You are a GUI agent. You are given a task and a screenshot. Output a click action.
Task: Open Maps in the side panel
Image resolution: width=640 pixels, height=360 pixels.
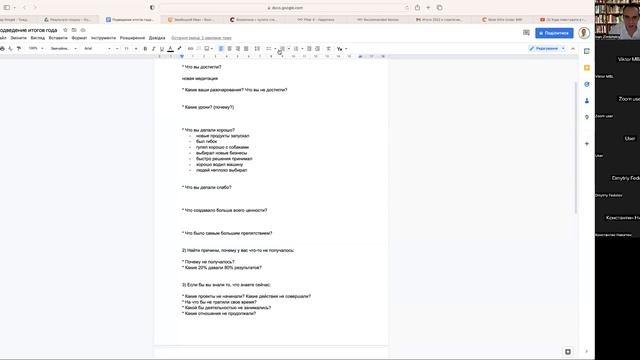click(587, 117)
